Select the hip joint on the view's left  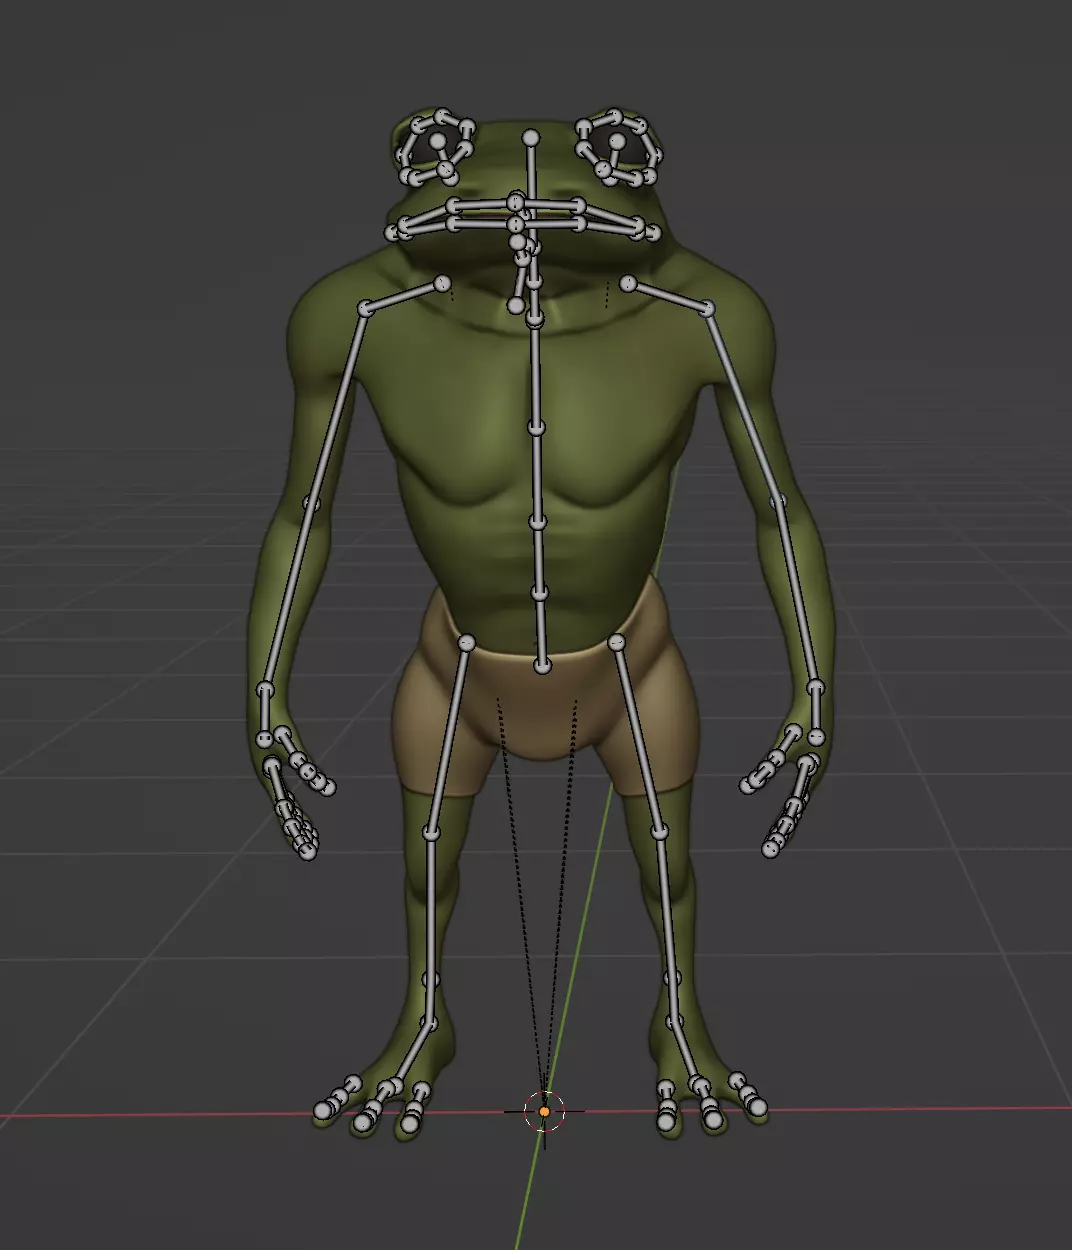coord(466,643)
